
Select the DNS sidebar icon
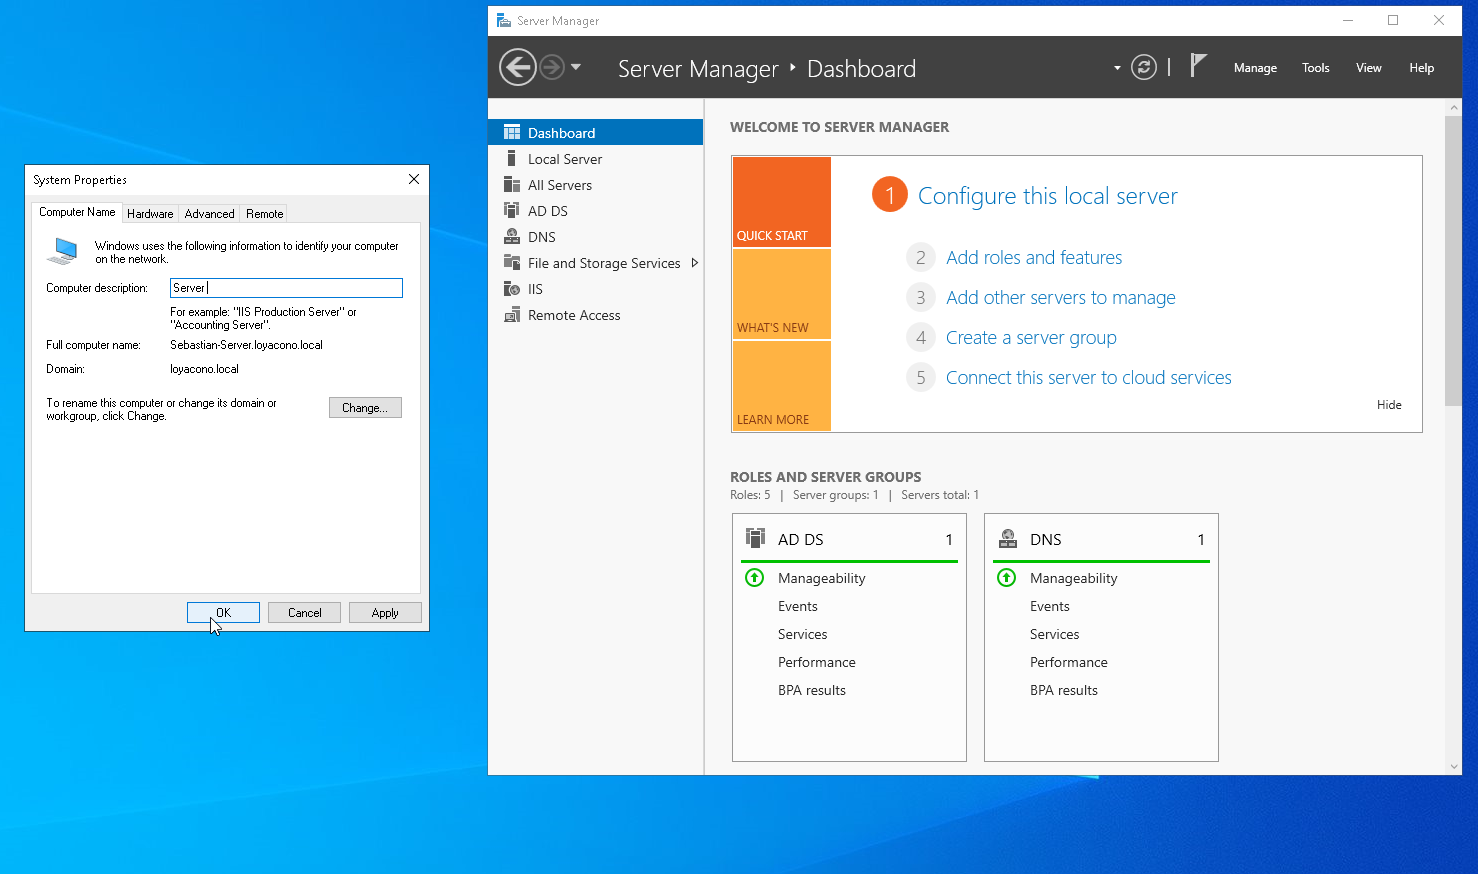point(512,236)
